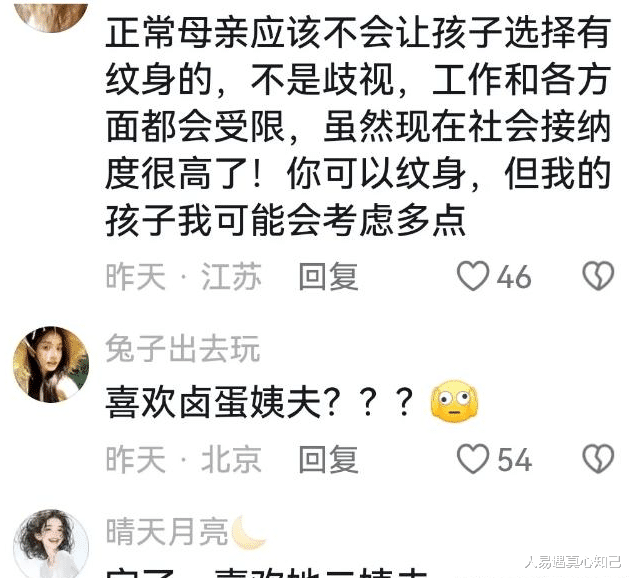Tap 昨天 · 北京 timestamp text
The height and width of the screenshot is (578, 629).
point(184,459)
